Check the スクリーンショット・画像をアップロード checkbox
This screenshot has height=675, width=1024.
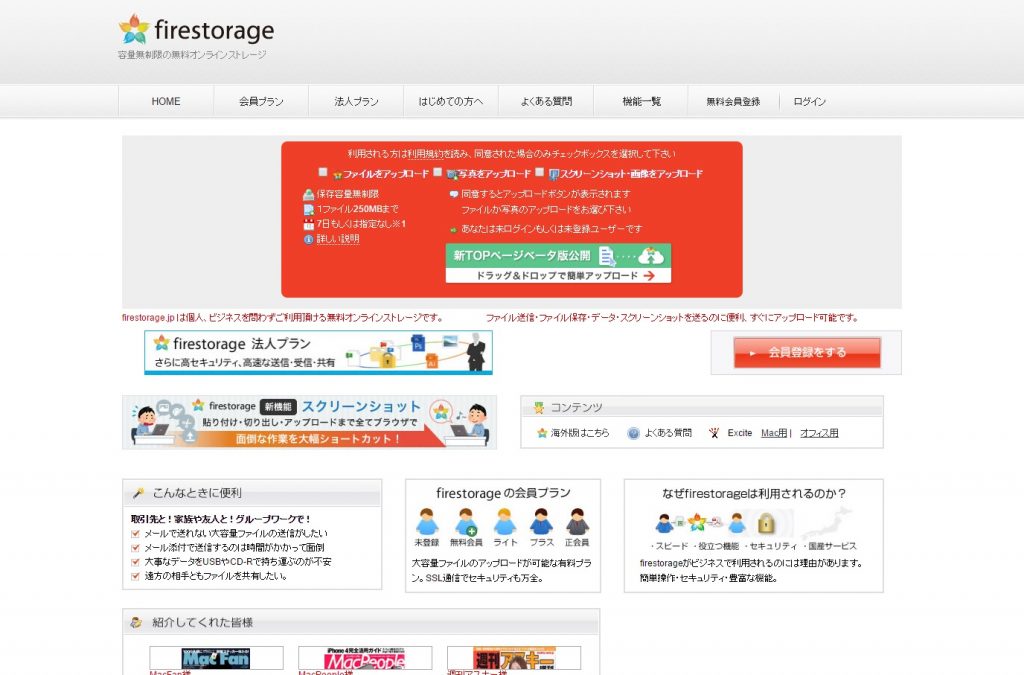click(x=538, y=171)
